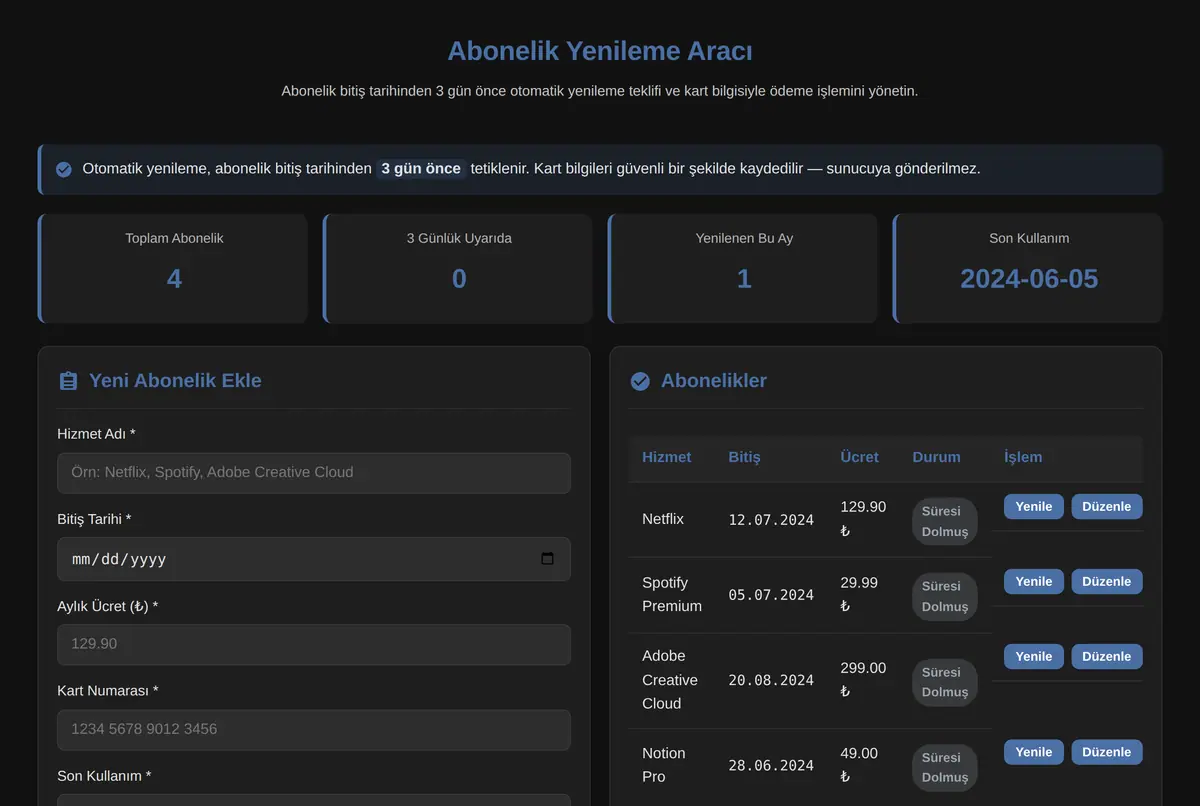This screenshot has width=1200, height=806.
Task: Edit the Adobe Creative Cloud subscription
Action: tap(1107, 656)
